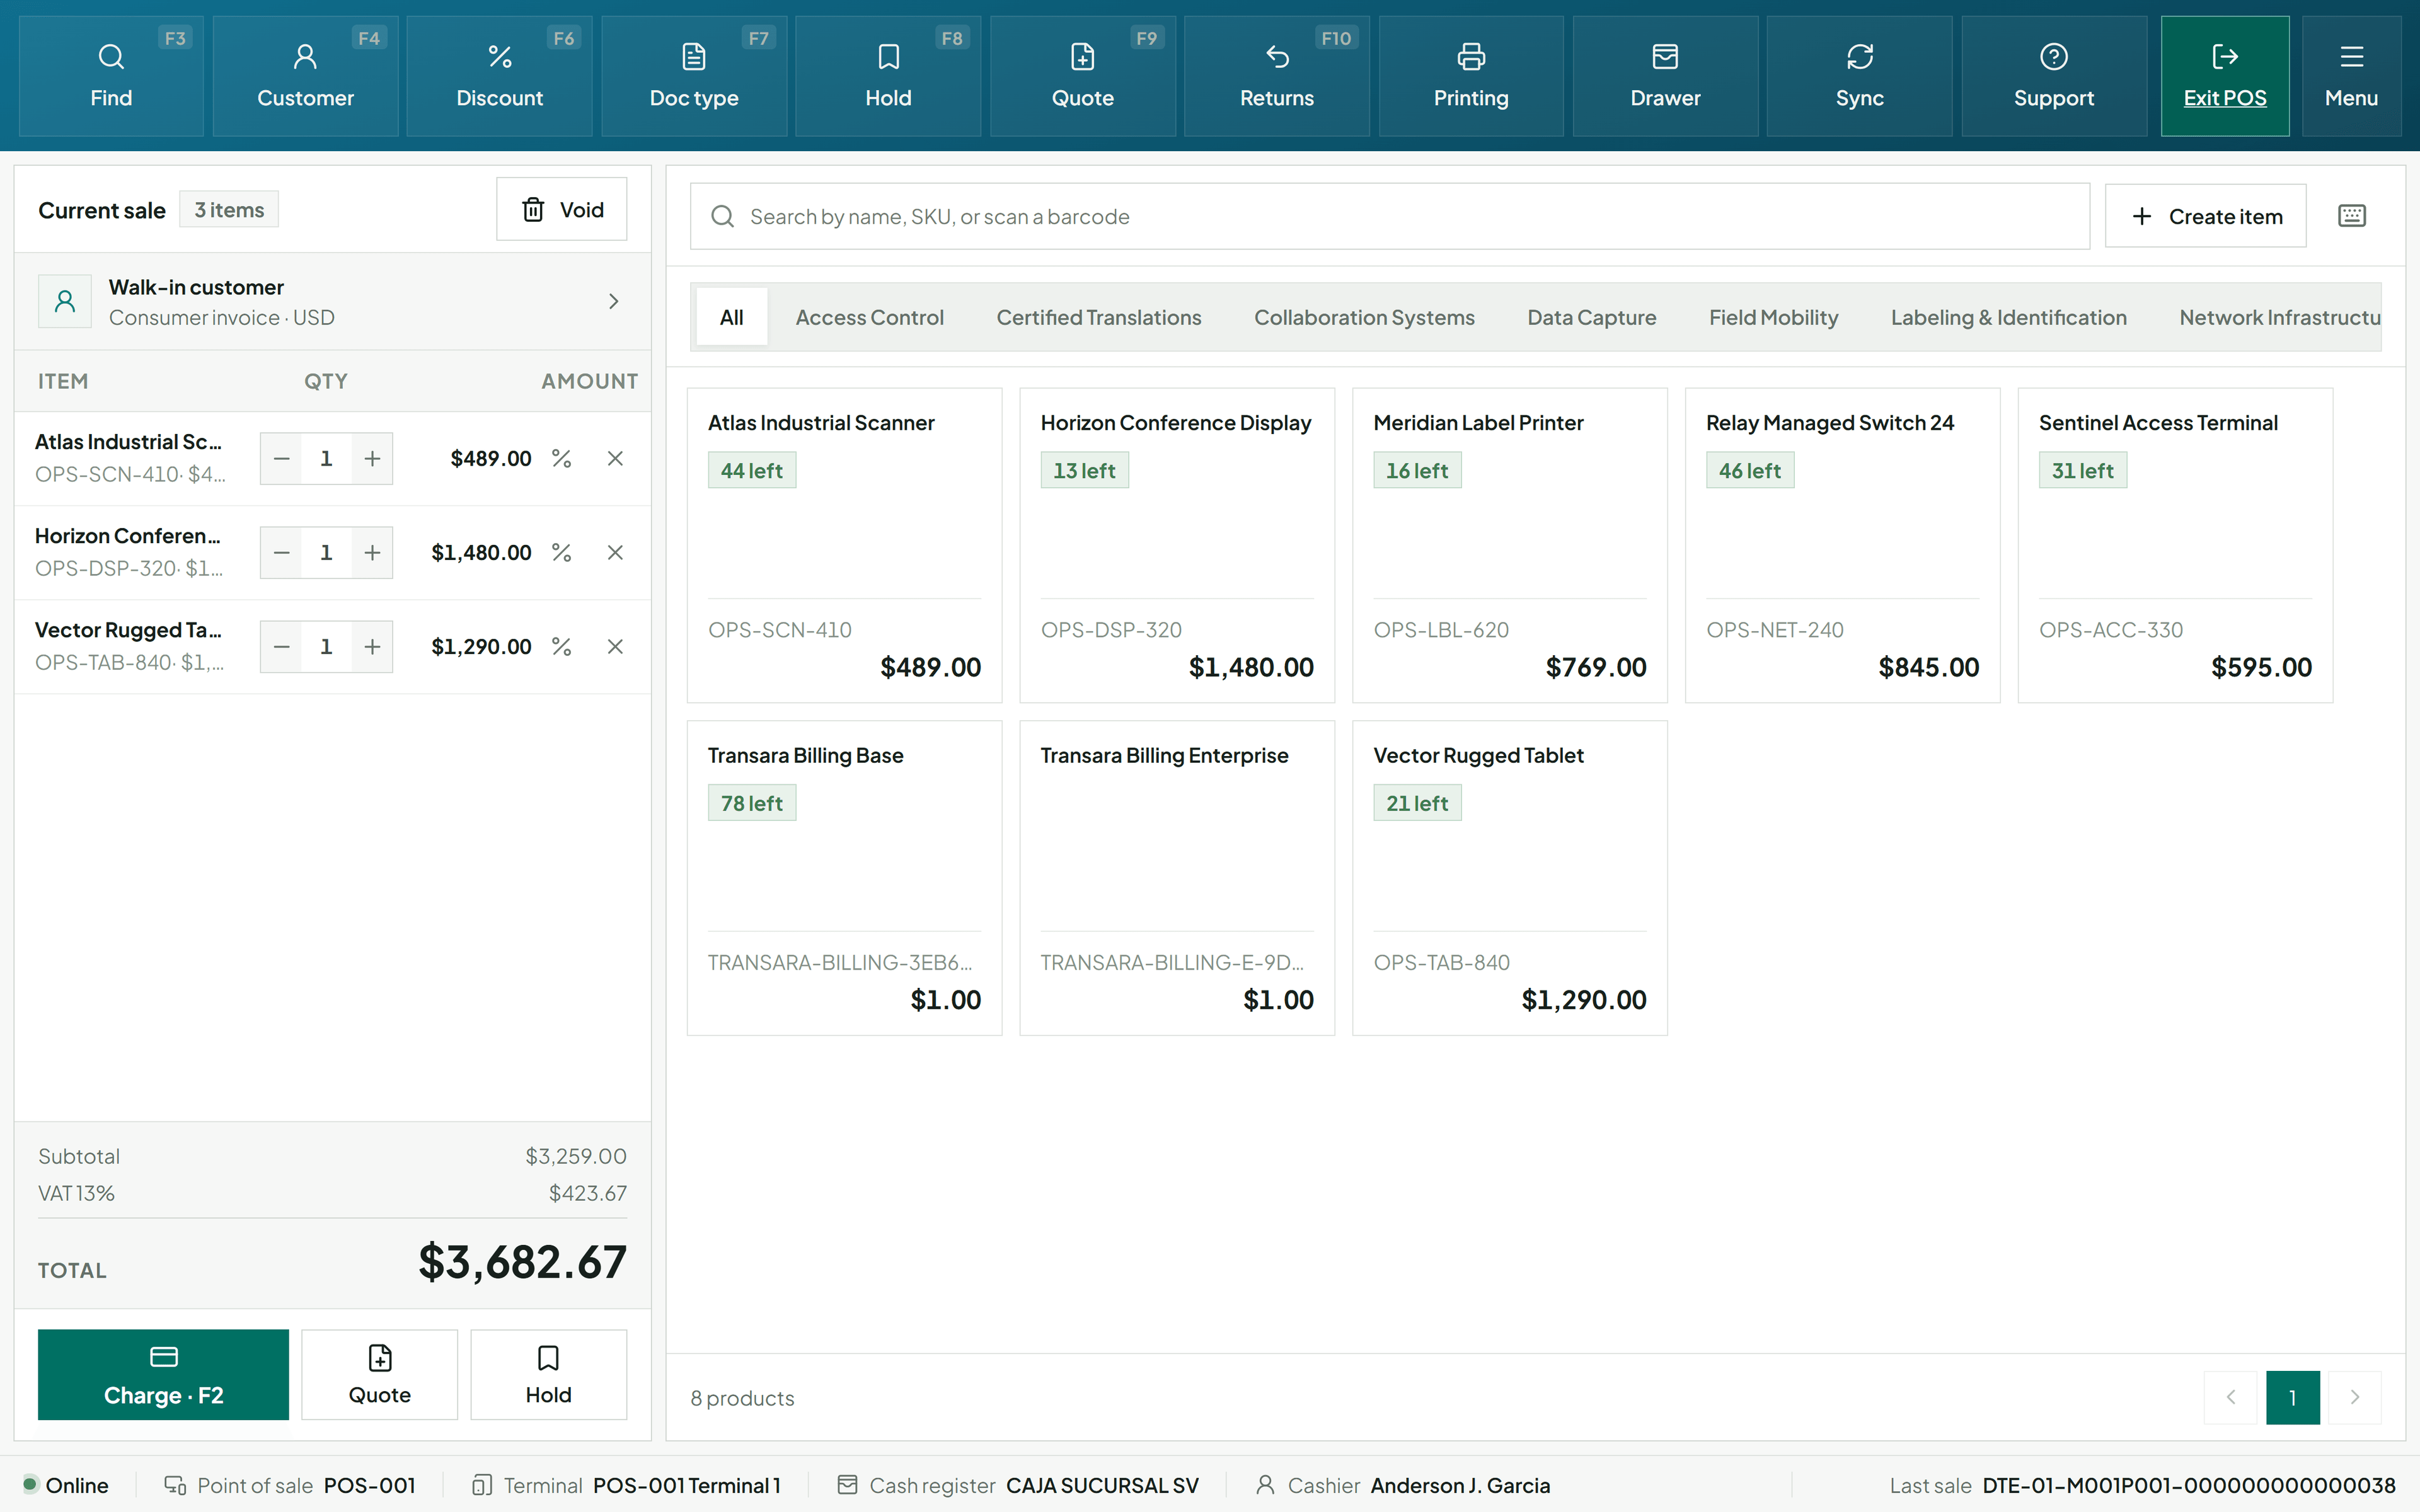Viewport: 2420px width, 1512px height.
Task: Switch to Labeling & Identification category
Action: [2008, 317]
